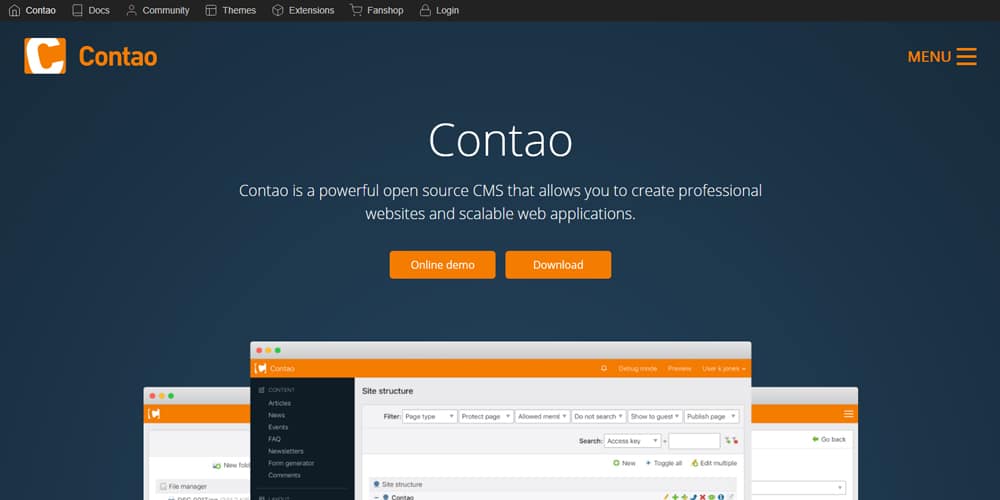
Task: Open the Themes link in top bar
Action: click(239, 10)
